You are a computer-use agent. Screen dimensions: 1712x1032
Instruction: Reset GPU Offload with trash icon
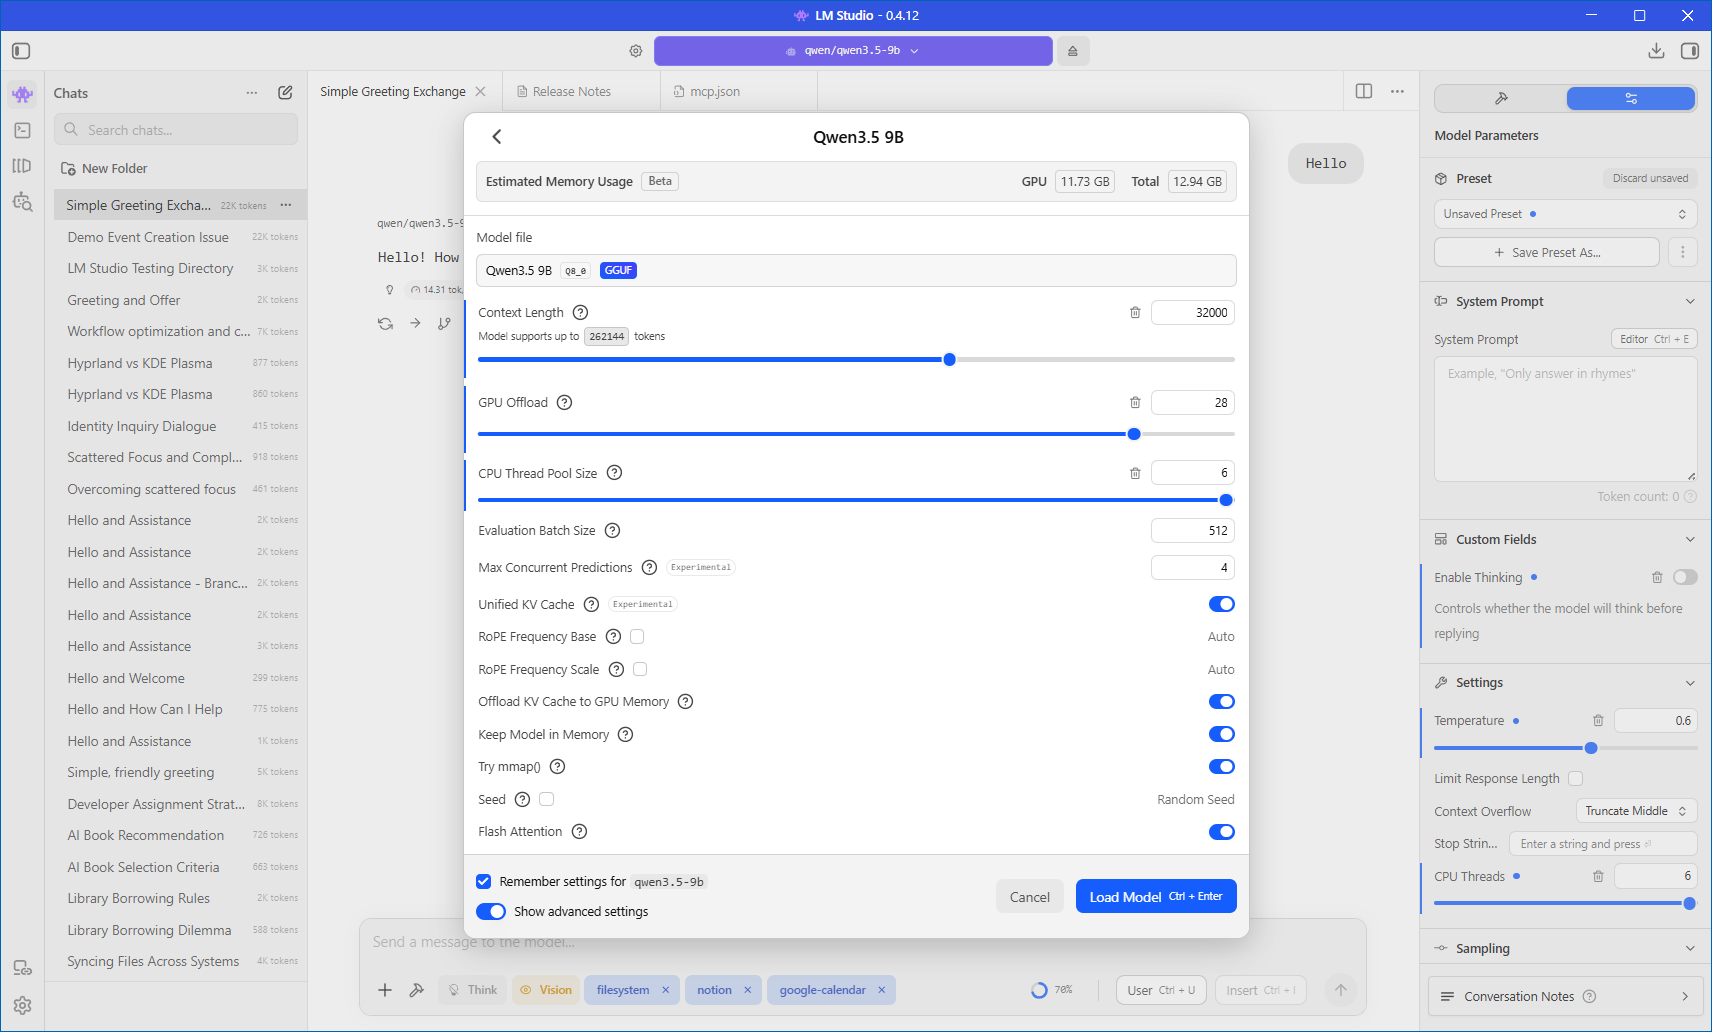tap(1135, 403)
